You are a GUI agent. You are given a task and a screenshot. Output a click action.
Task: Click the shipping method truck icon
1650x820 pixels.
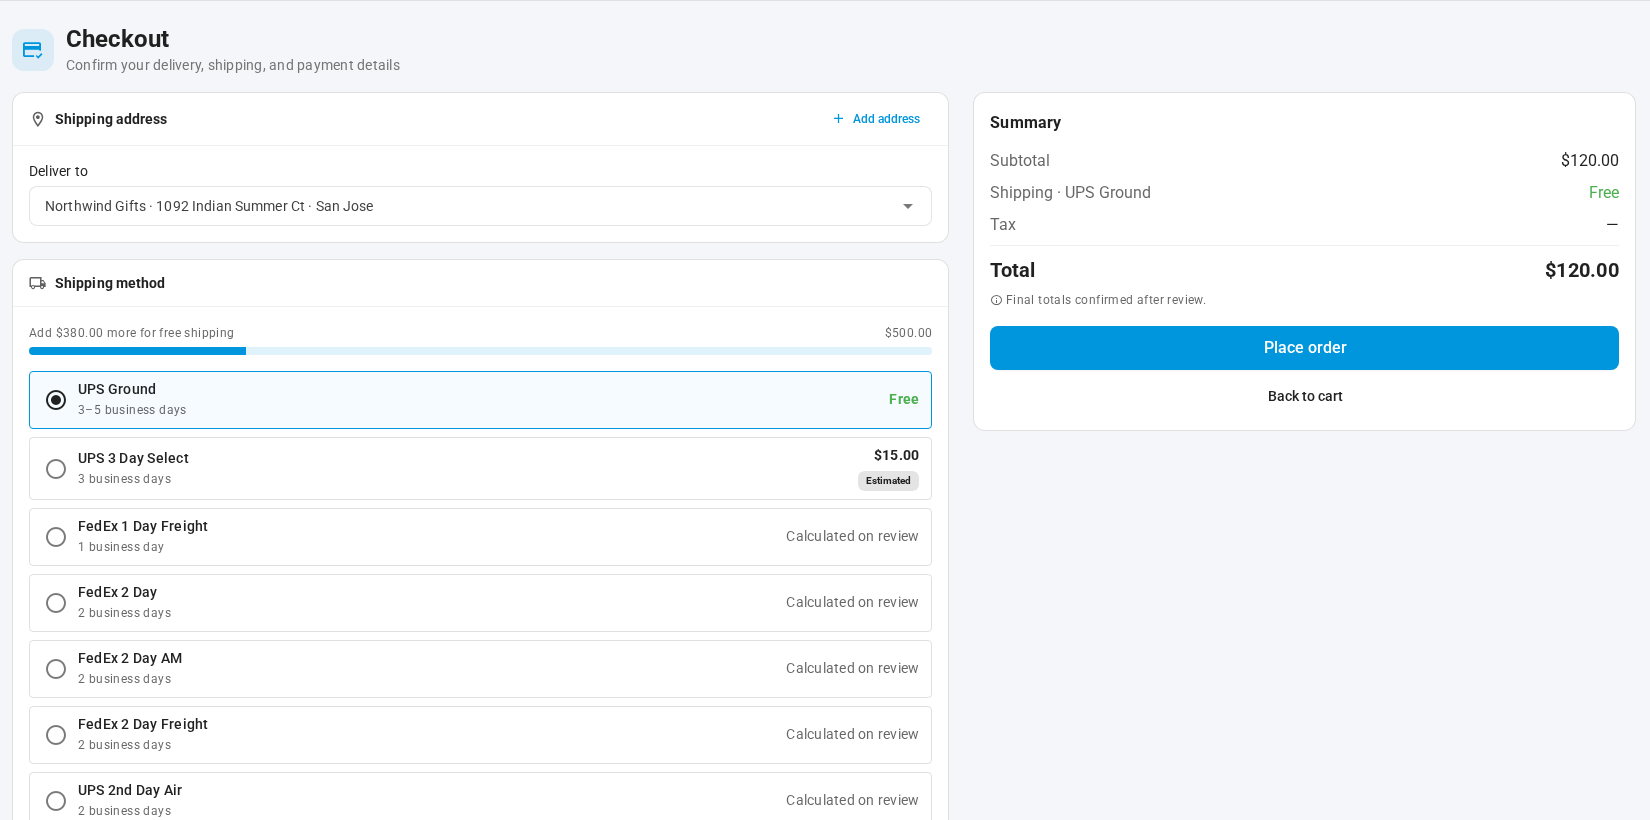[38, 283]
